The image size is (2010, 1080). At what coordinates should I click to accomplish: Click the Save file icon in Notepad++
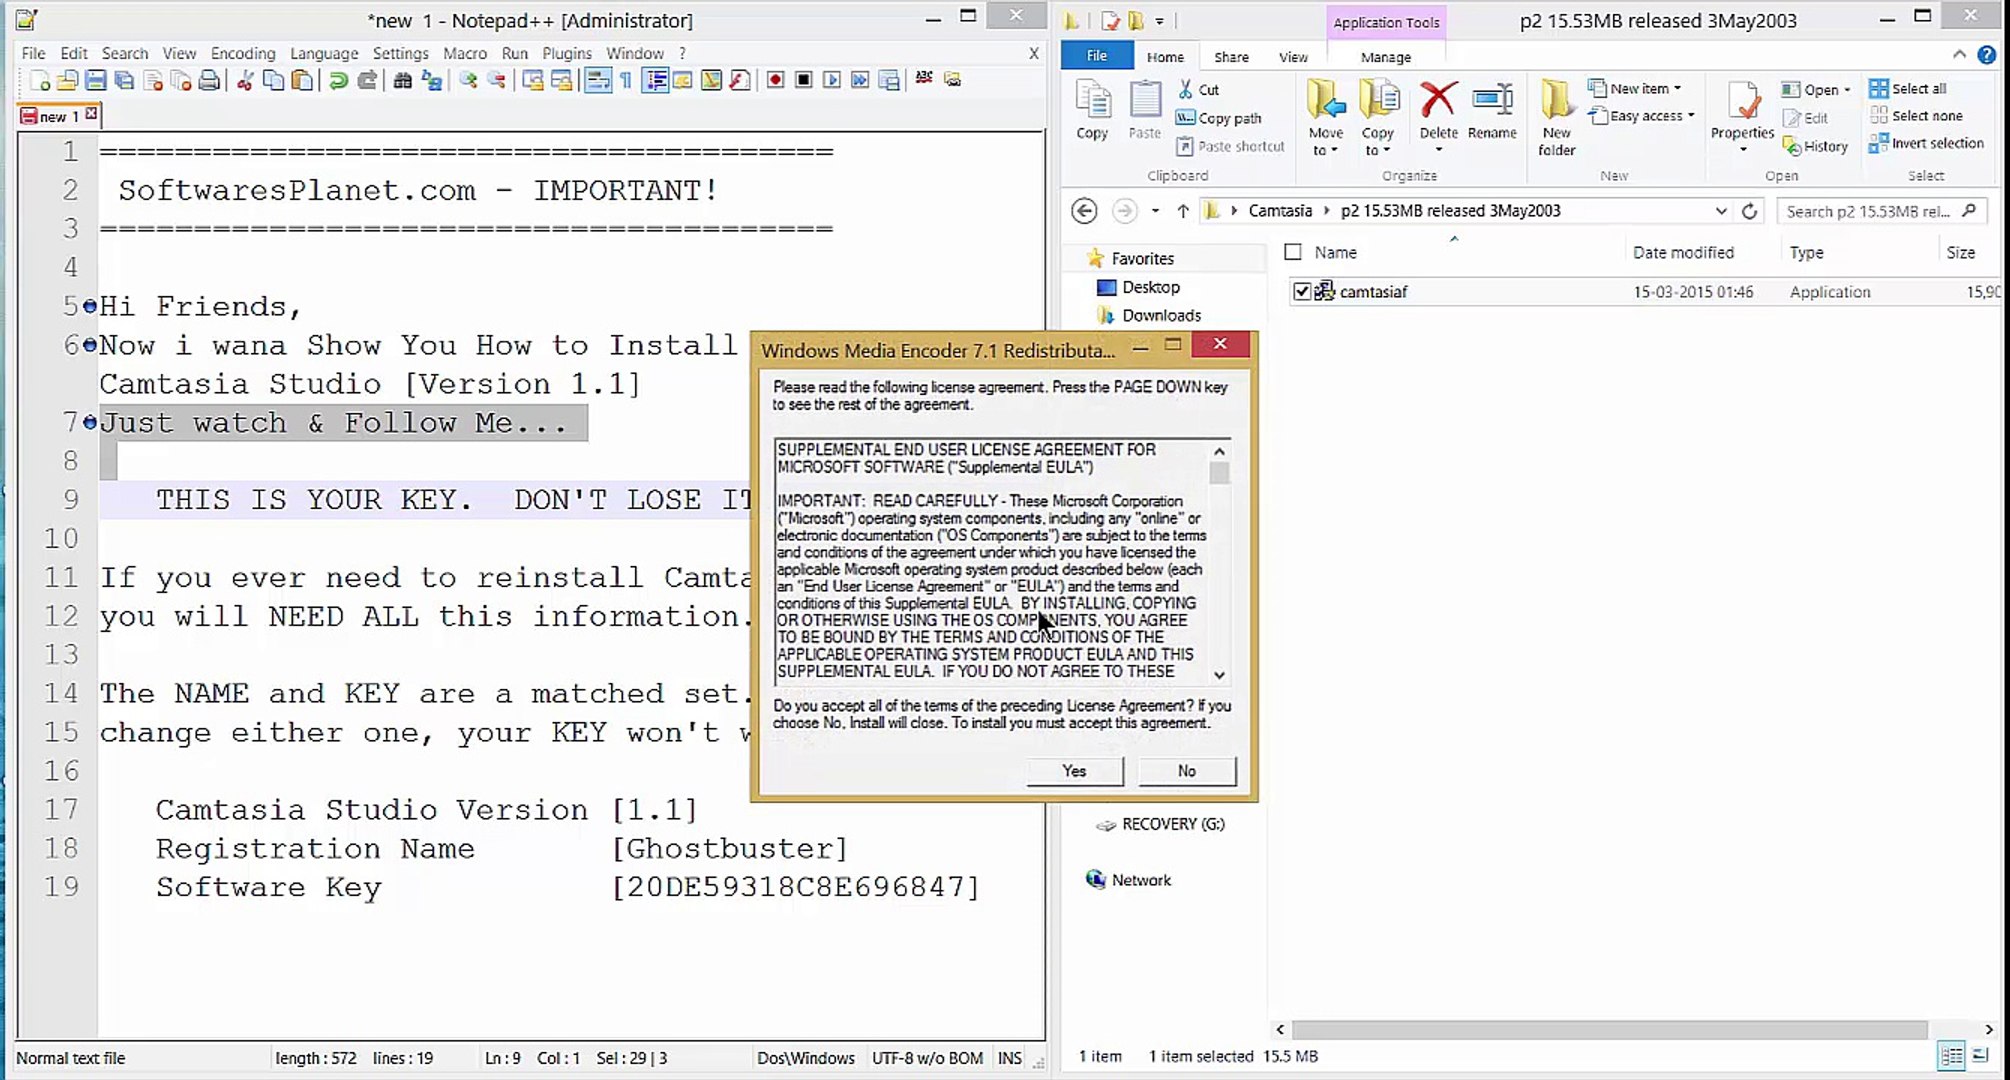pyautogui.click(x=96, y=80)
